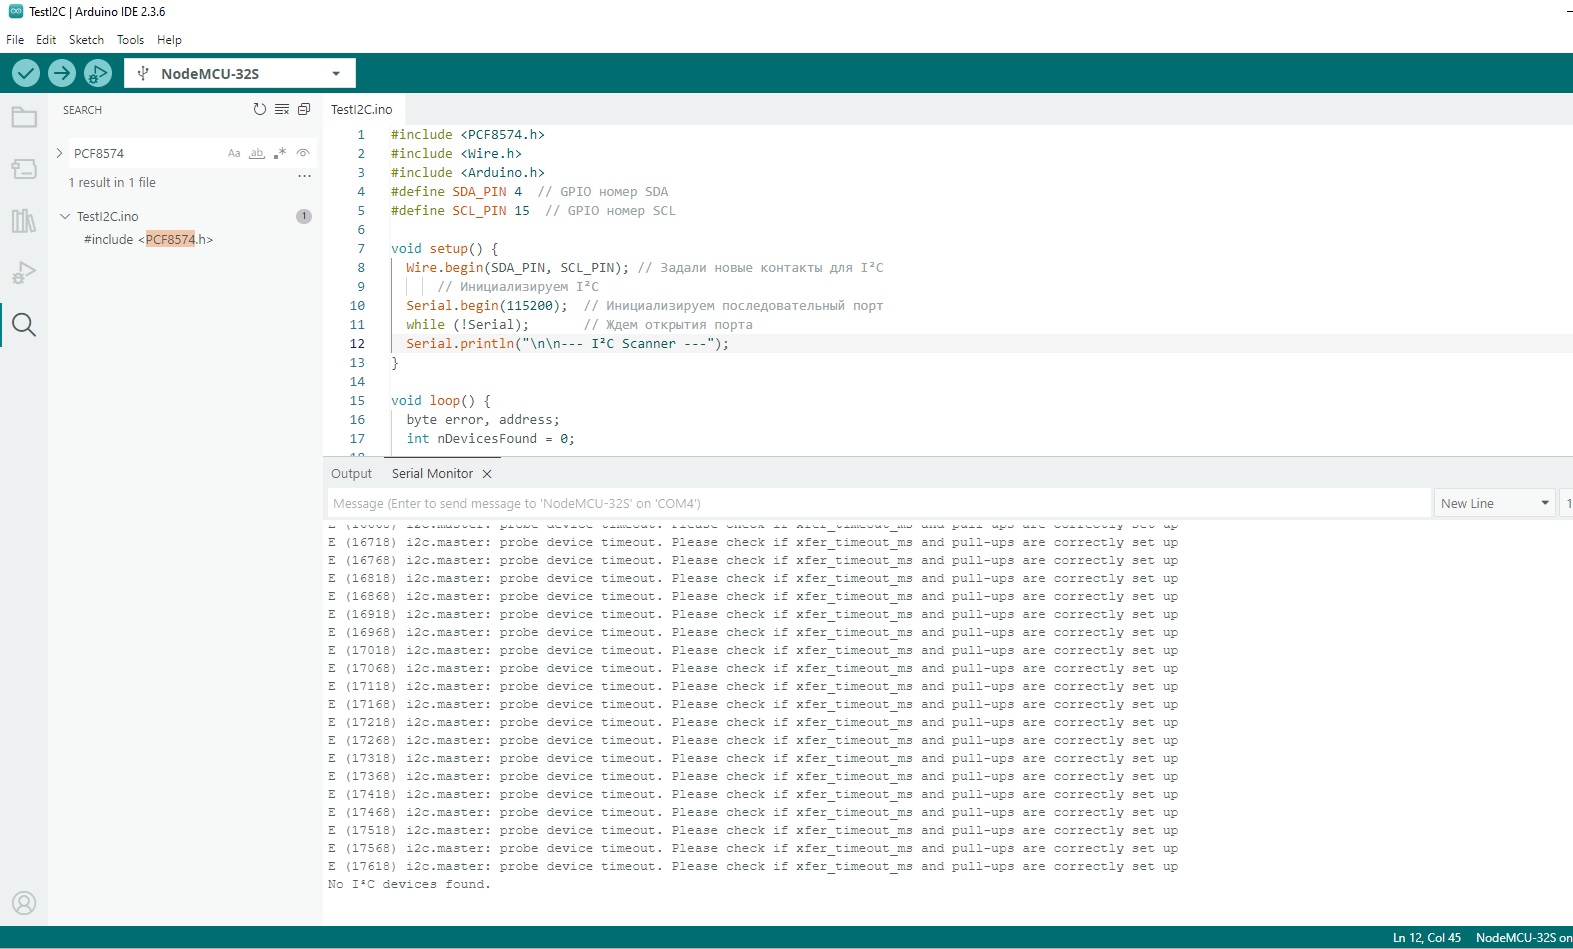The image size is (1573, 949).
Task: Refresh the search results
Action: [x=260, y=110]
